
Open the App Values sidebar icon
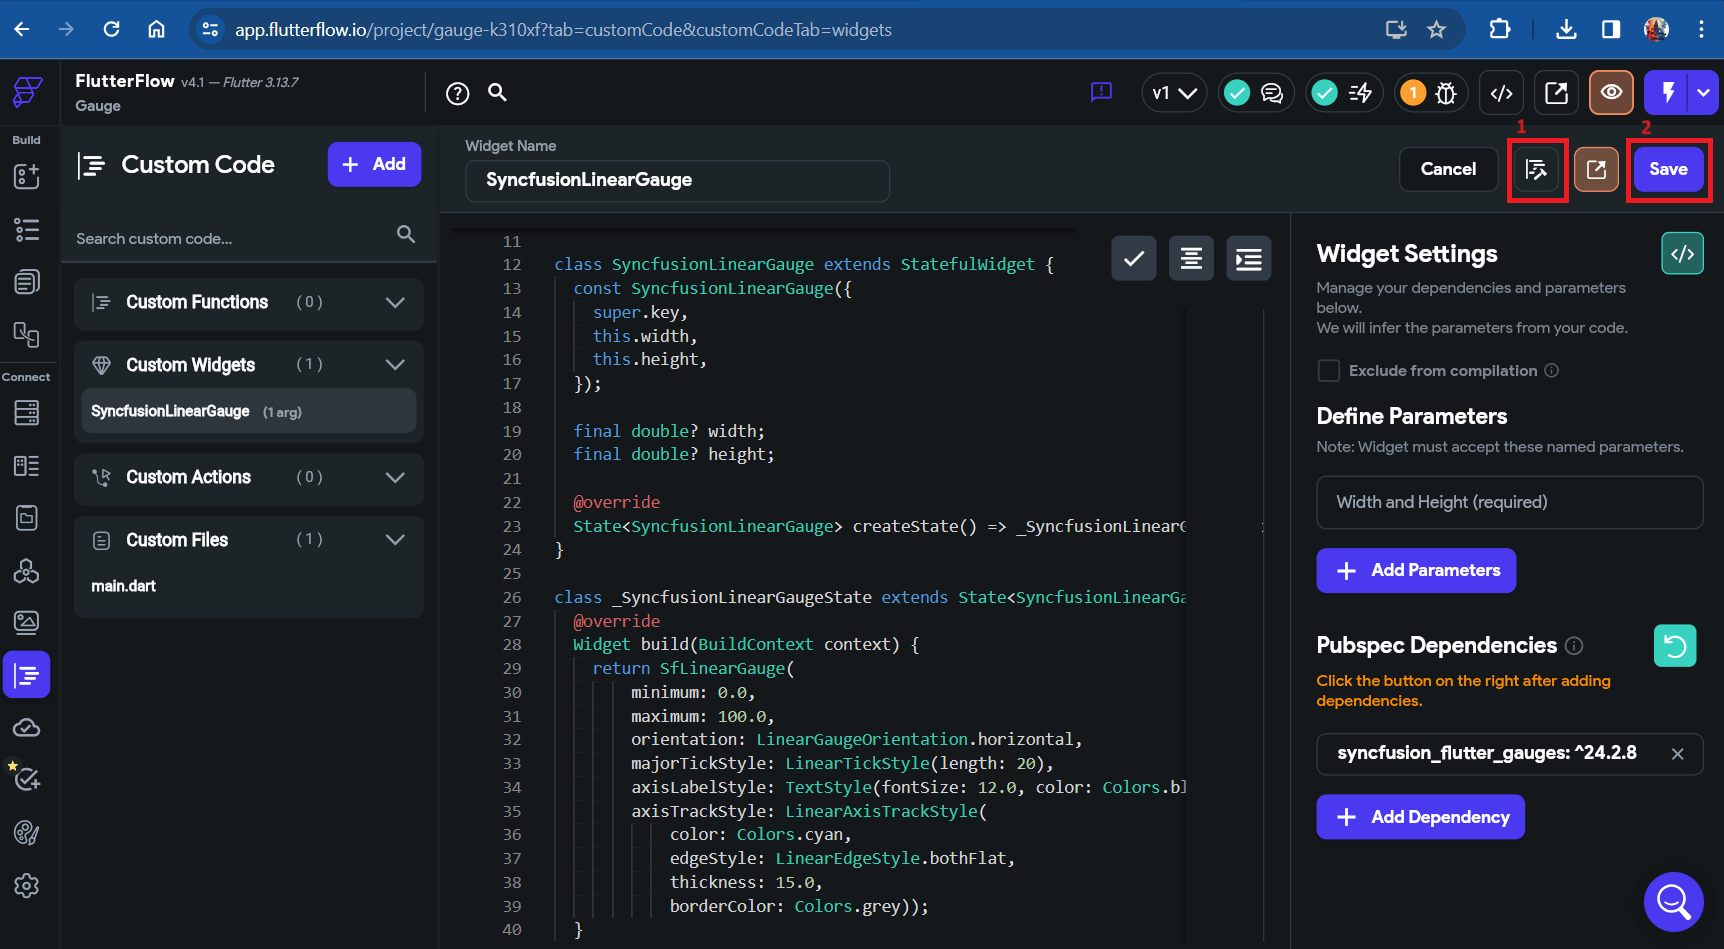(x=27, y=517)
